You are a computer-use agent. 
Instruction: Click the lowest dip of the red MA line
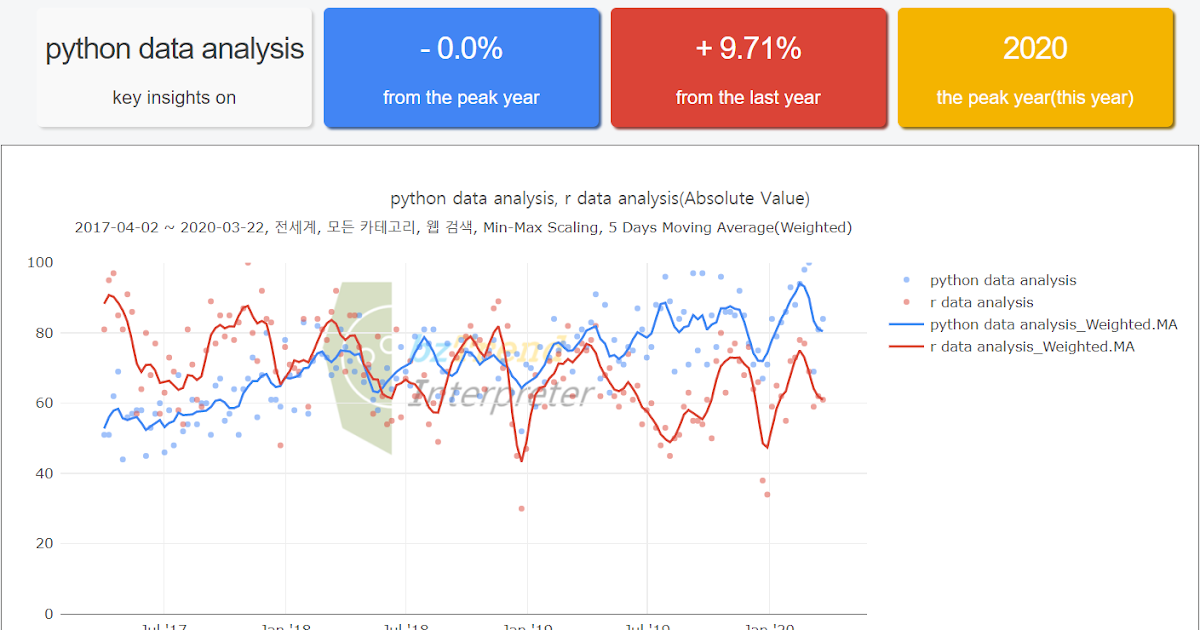click(x=522, y=459)
